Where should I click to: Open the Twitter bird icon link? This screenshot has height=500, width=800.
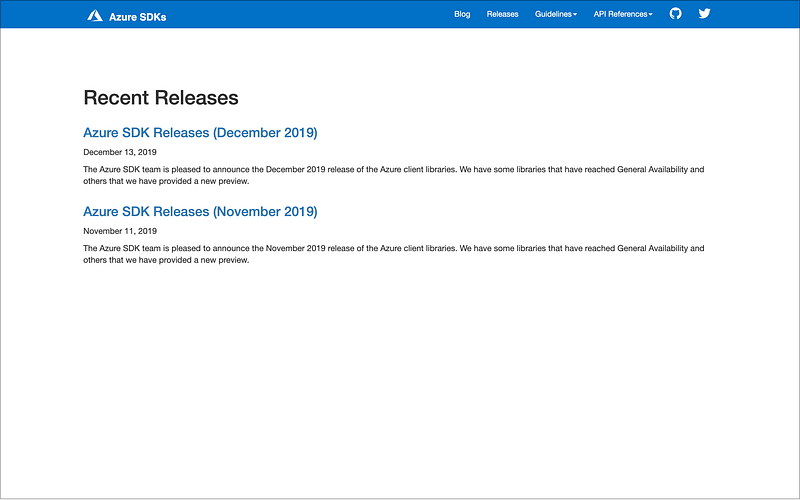tap(705, 14)
